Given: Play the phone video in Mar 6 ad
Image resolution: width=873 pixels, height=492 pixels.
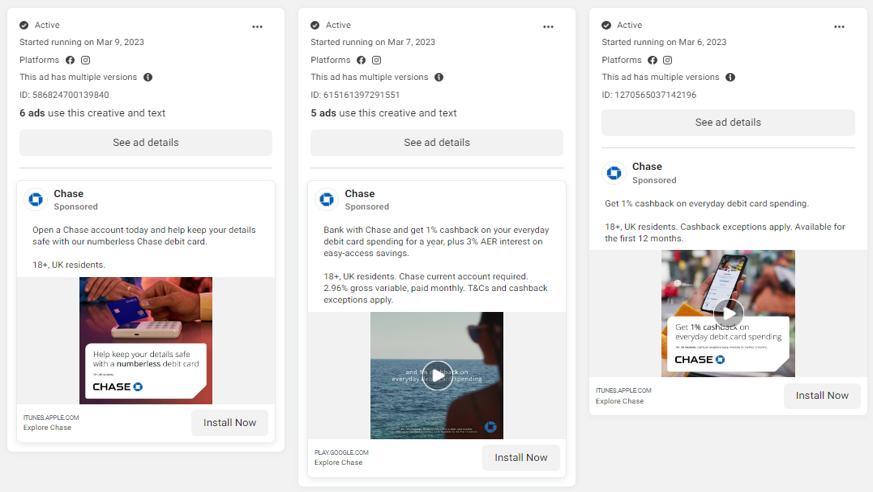Looking at the screenshot, I should 728,313.
